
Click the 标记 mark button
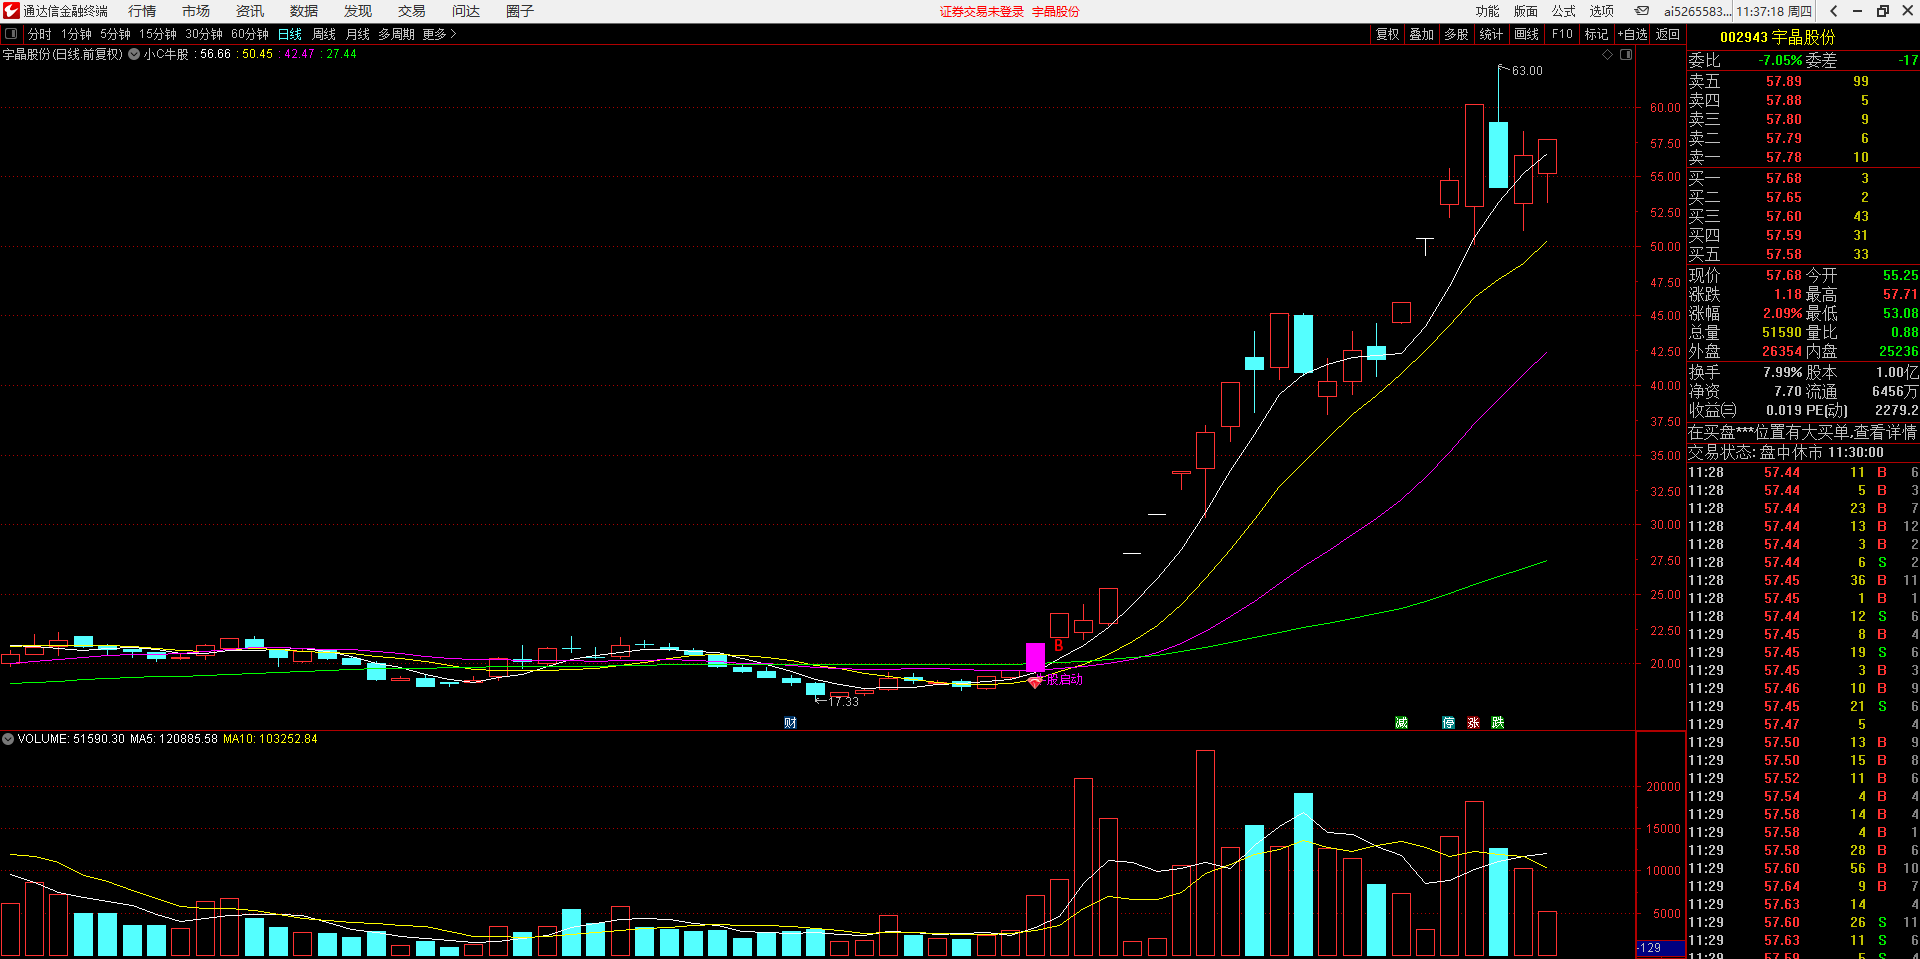(1597, 34)
